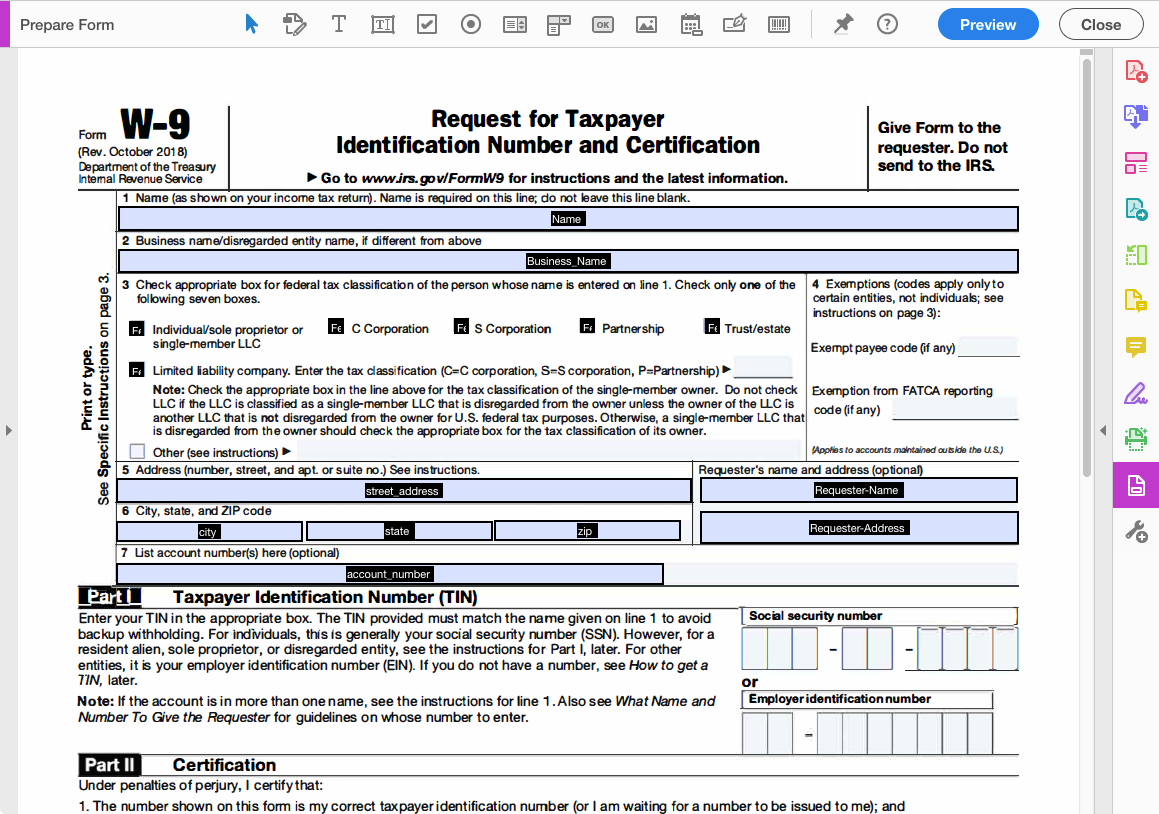
Task: Choose the edit text and objects tool
Action: 294,24
